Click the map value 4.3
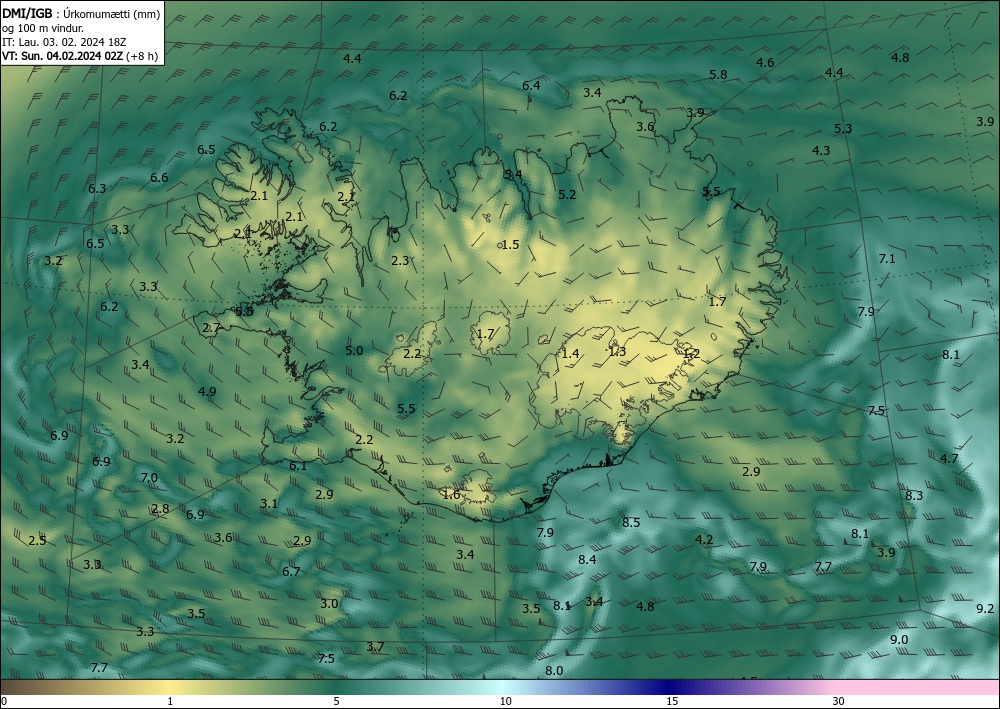Screen dimensions: 1000x709 point(821,150)
